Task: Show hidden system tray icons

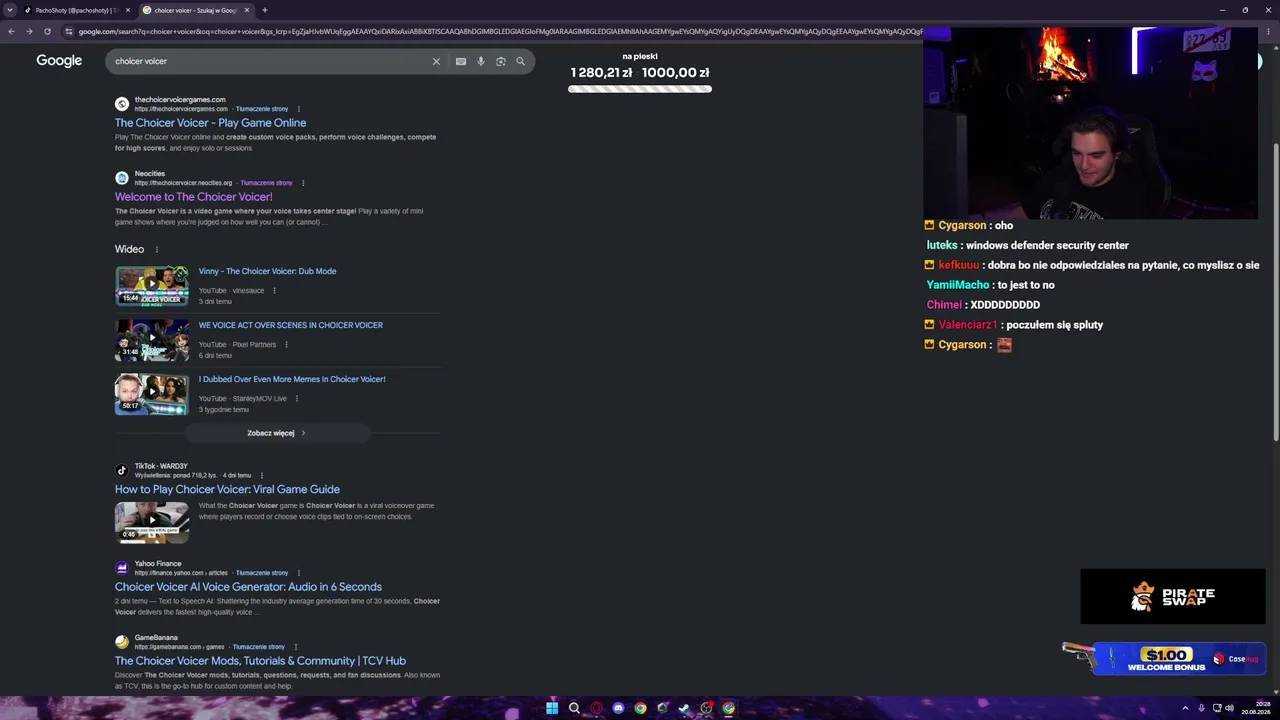Action: [1185, 708]
